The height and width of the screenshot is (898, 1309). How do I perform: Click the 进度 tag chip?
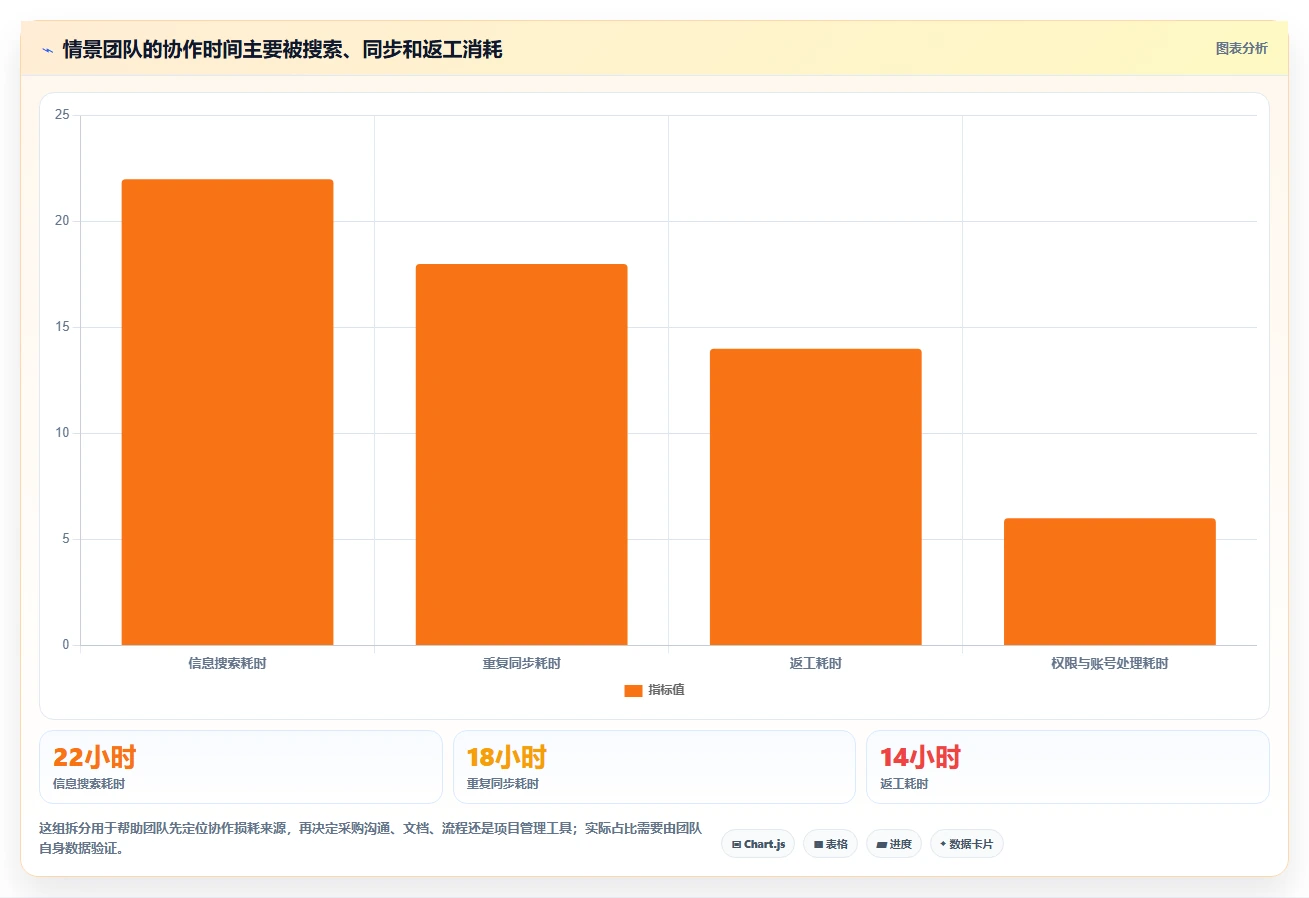894,844
